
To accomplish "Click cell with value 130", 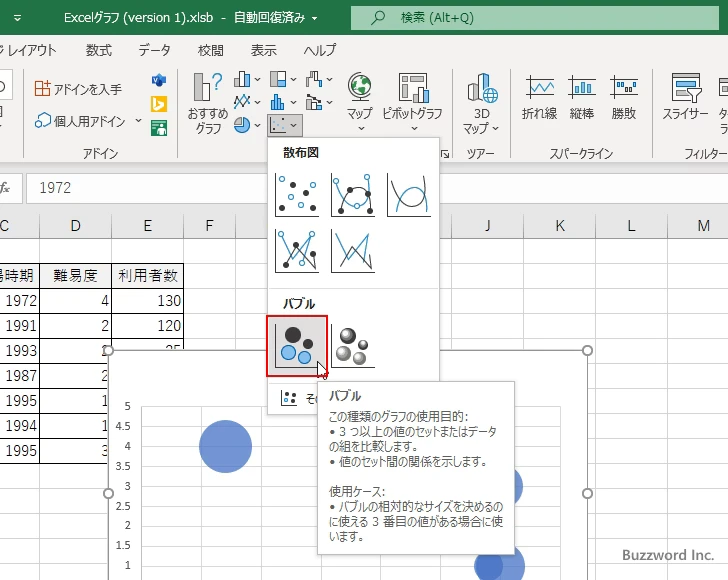I will coord(148,301).
